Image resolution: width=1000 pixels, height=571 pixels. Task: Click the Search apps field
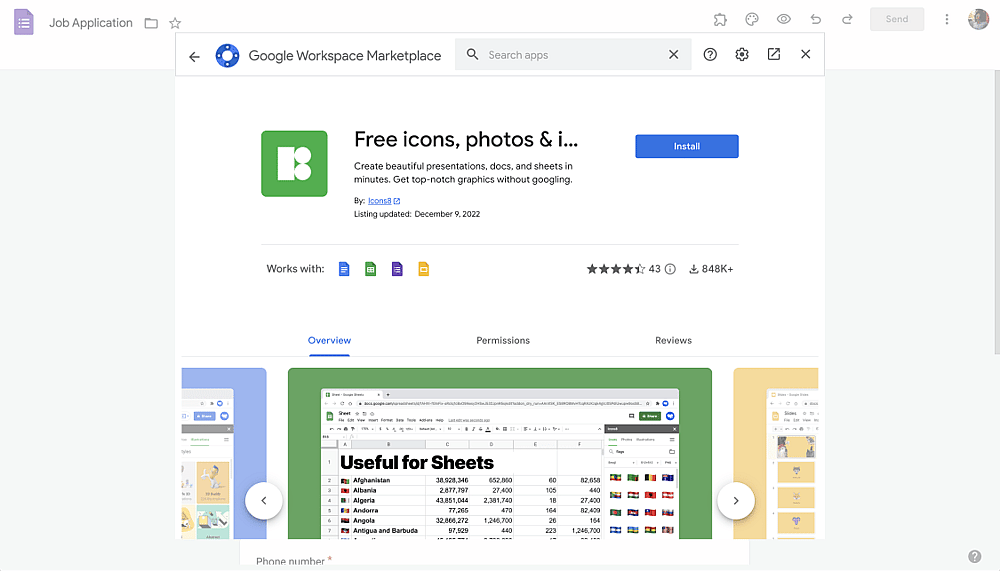[573, 55]
